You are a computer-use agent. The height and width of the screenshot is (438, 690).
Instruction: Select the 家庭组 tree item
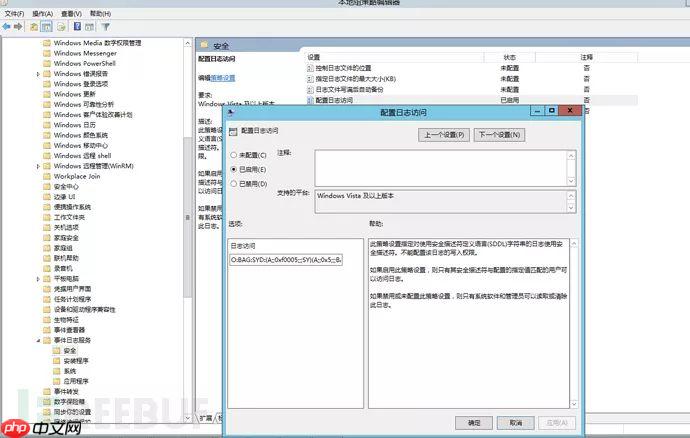point(63,248)
